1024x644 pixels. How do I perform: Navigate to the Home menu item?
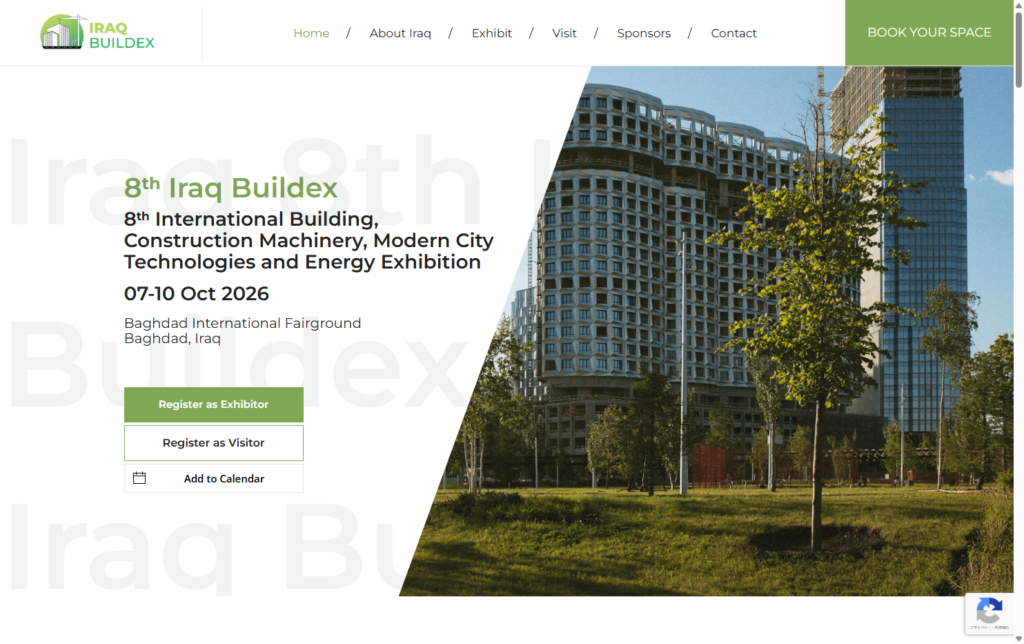[311, 33]
